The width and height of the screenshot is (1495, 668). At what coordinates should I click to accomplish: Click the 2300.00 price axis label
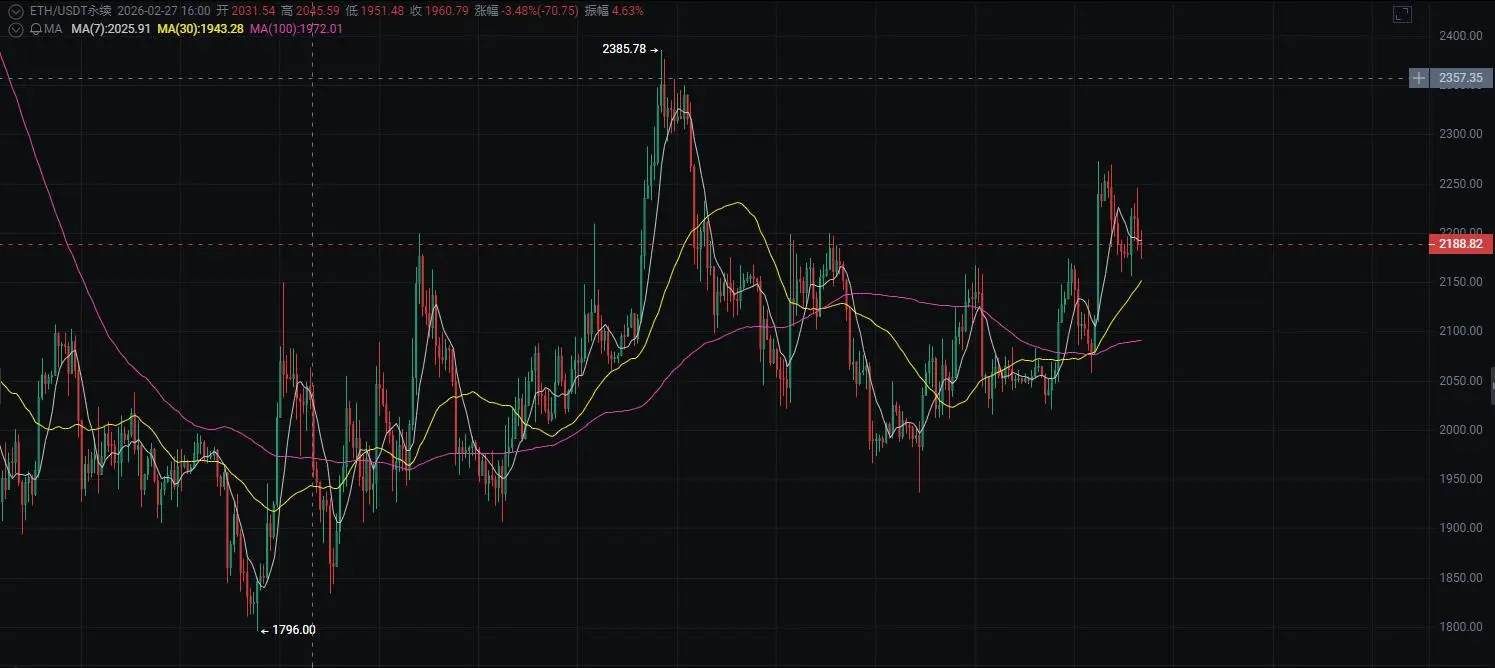1460,134
